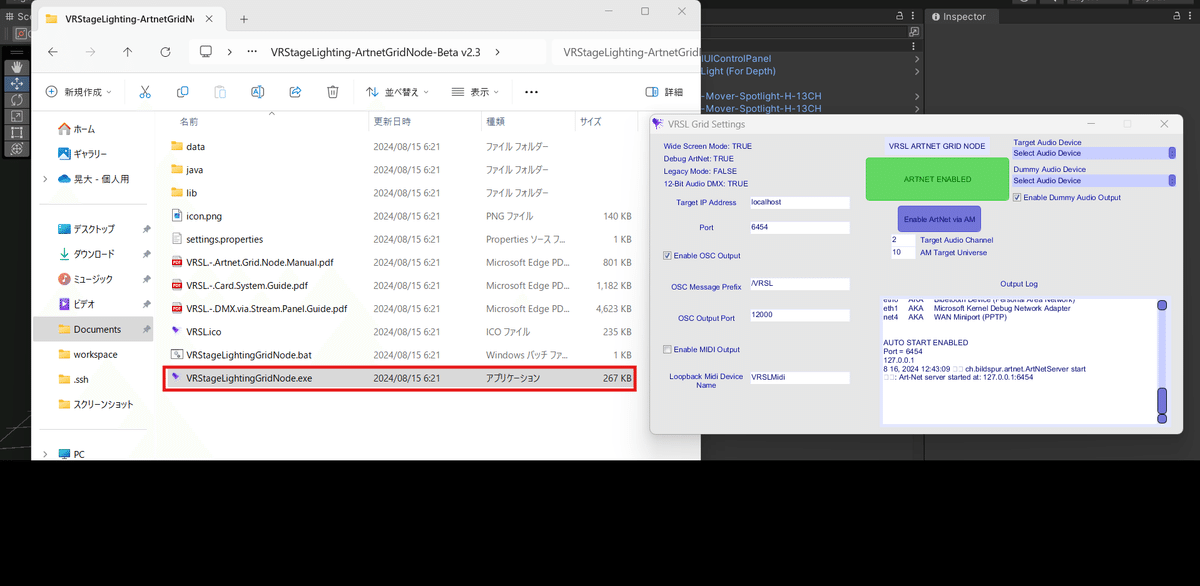The image size is (1200, 586).
Task: Expand breadcrumb chevron after Beta v2.3 folder
Action: tap(499, 52)
